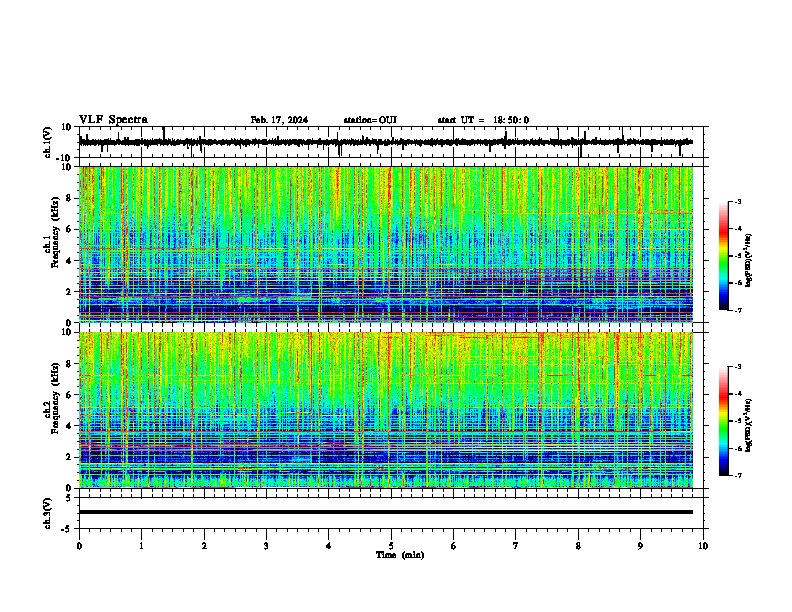Click the "-3" label on ch.2 colorbar
This screenshot has width=792, height=612.
tap(738, 367)
